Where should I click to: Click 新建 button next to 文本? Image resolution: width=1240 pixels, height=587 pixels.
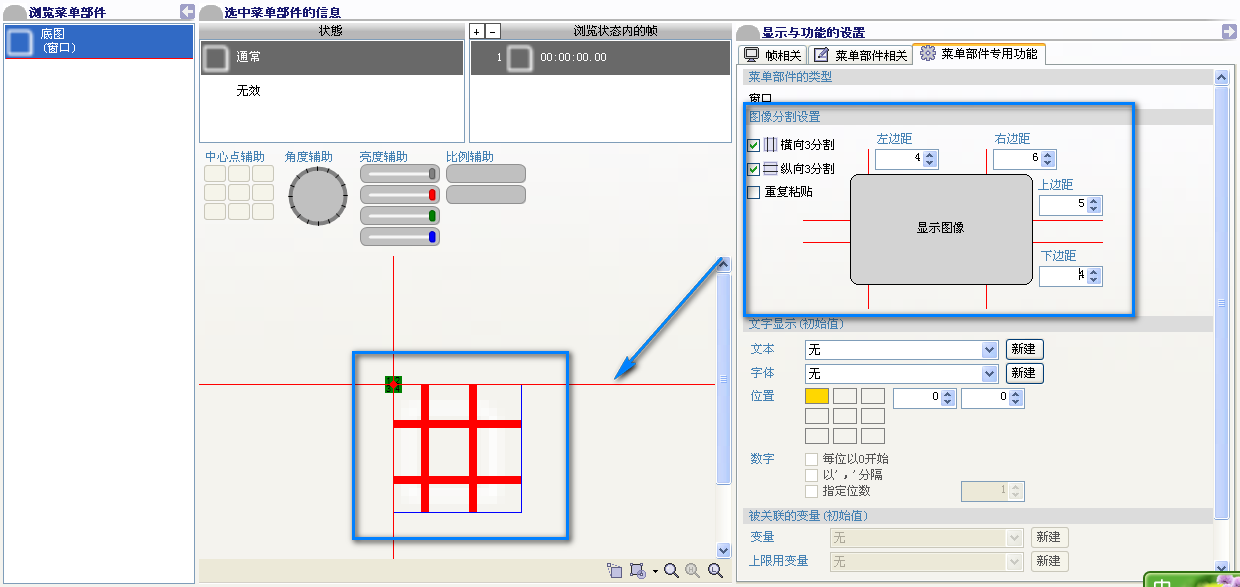[1023, 349]
